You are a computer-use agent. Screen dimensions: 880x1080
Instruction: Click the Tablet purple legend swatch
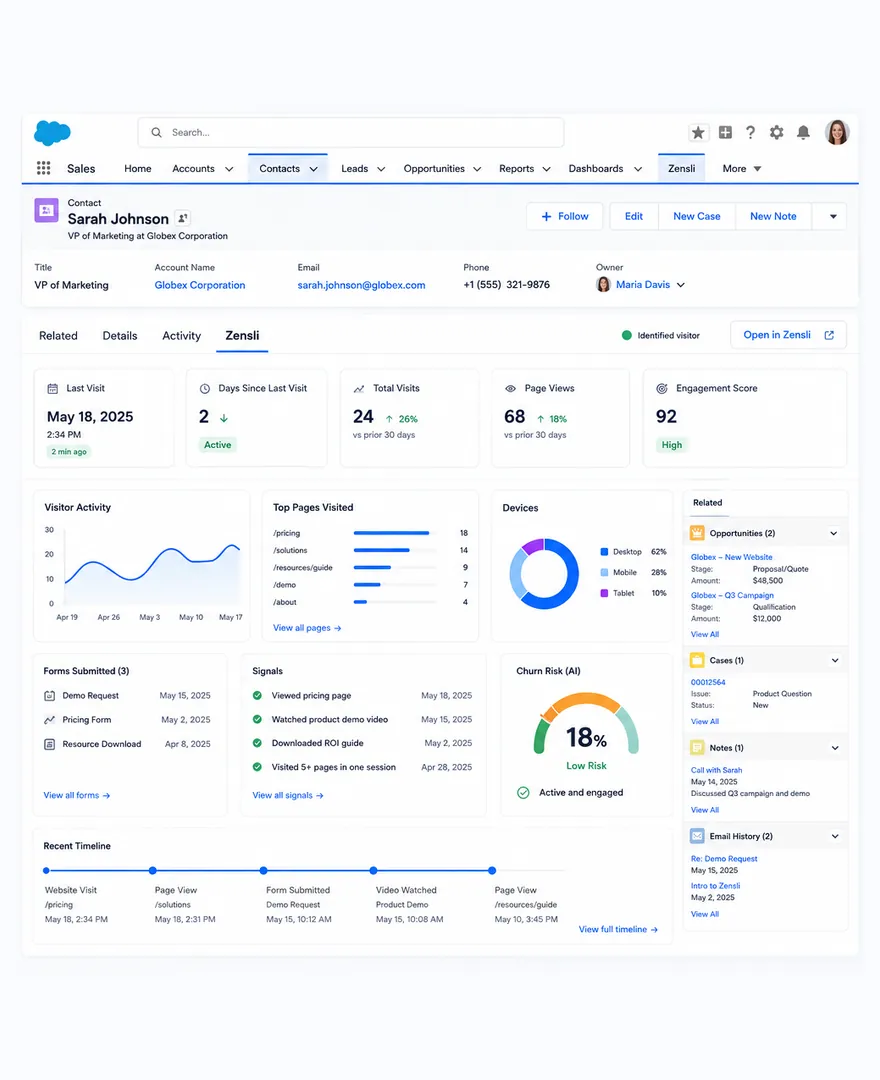605,593
